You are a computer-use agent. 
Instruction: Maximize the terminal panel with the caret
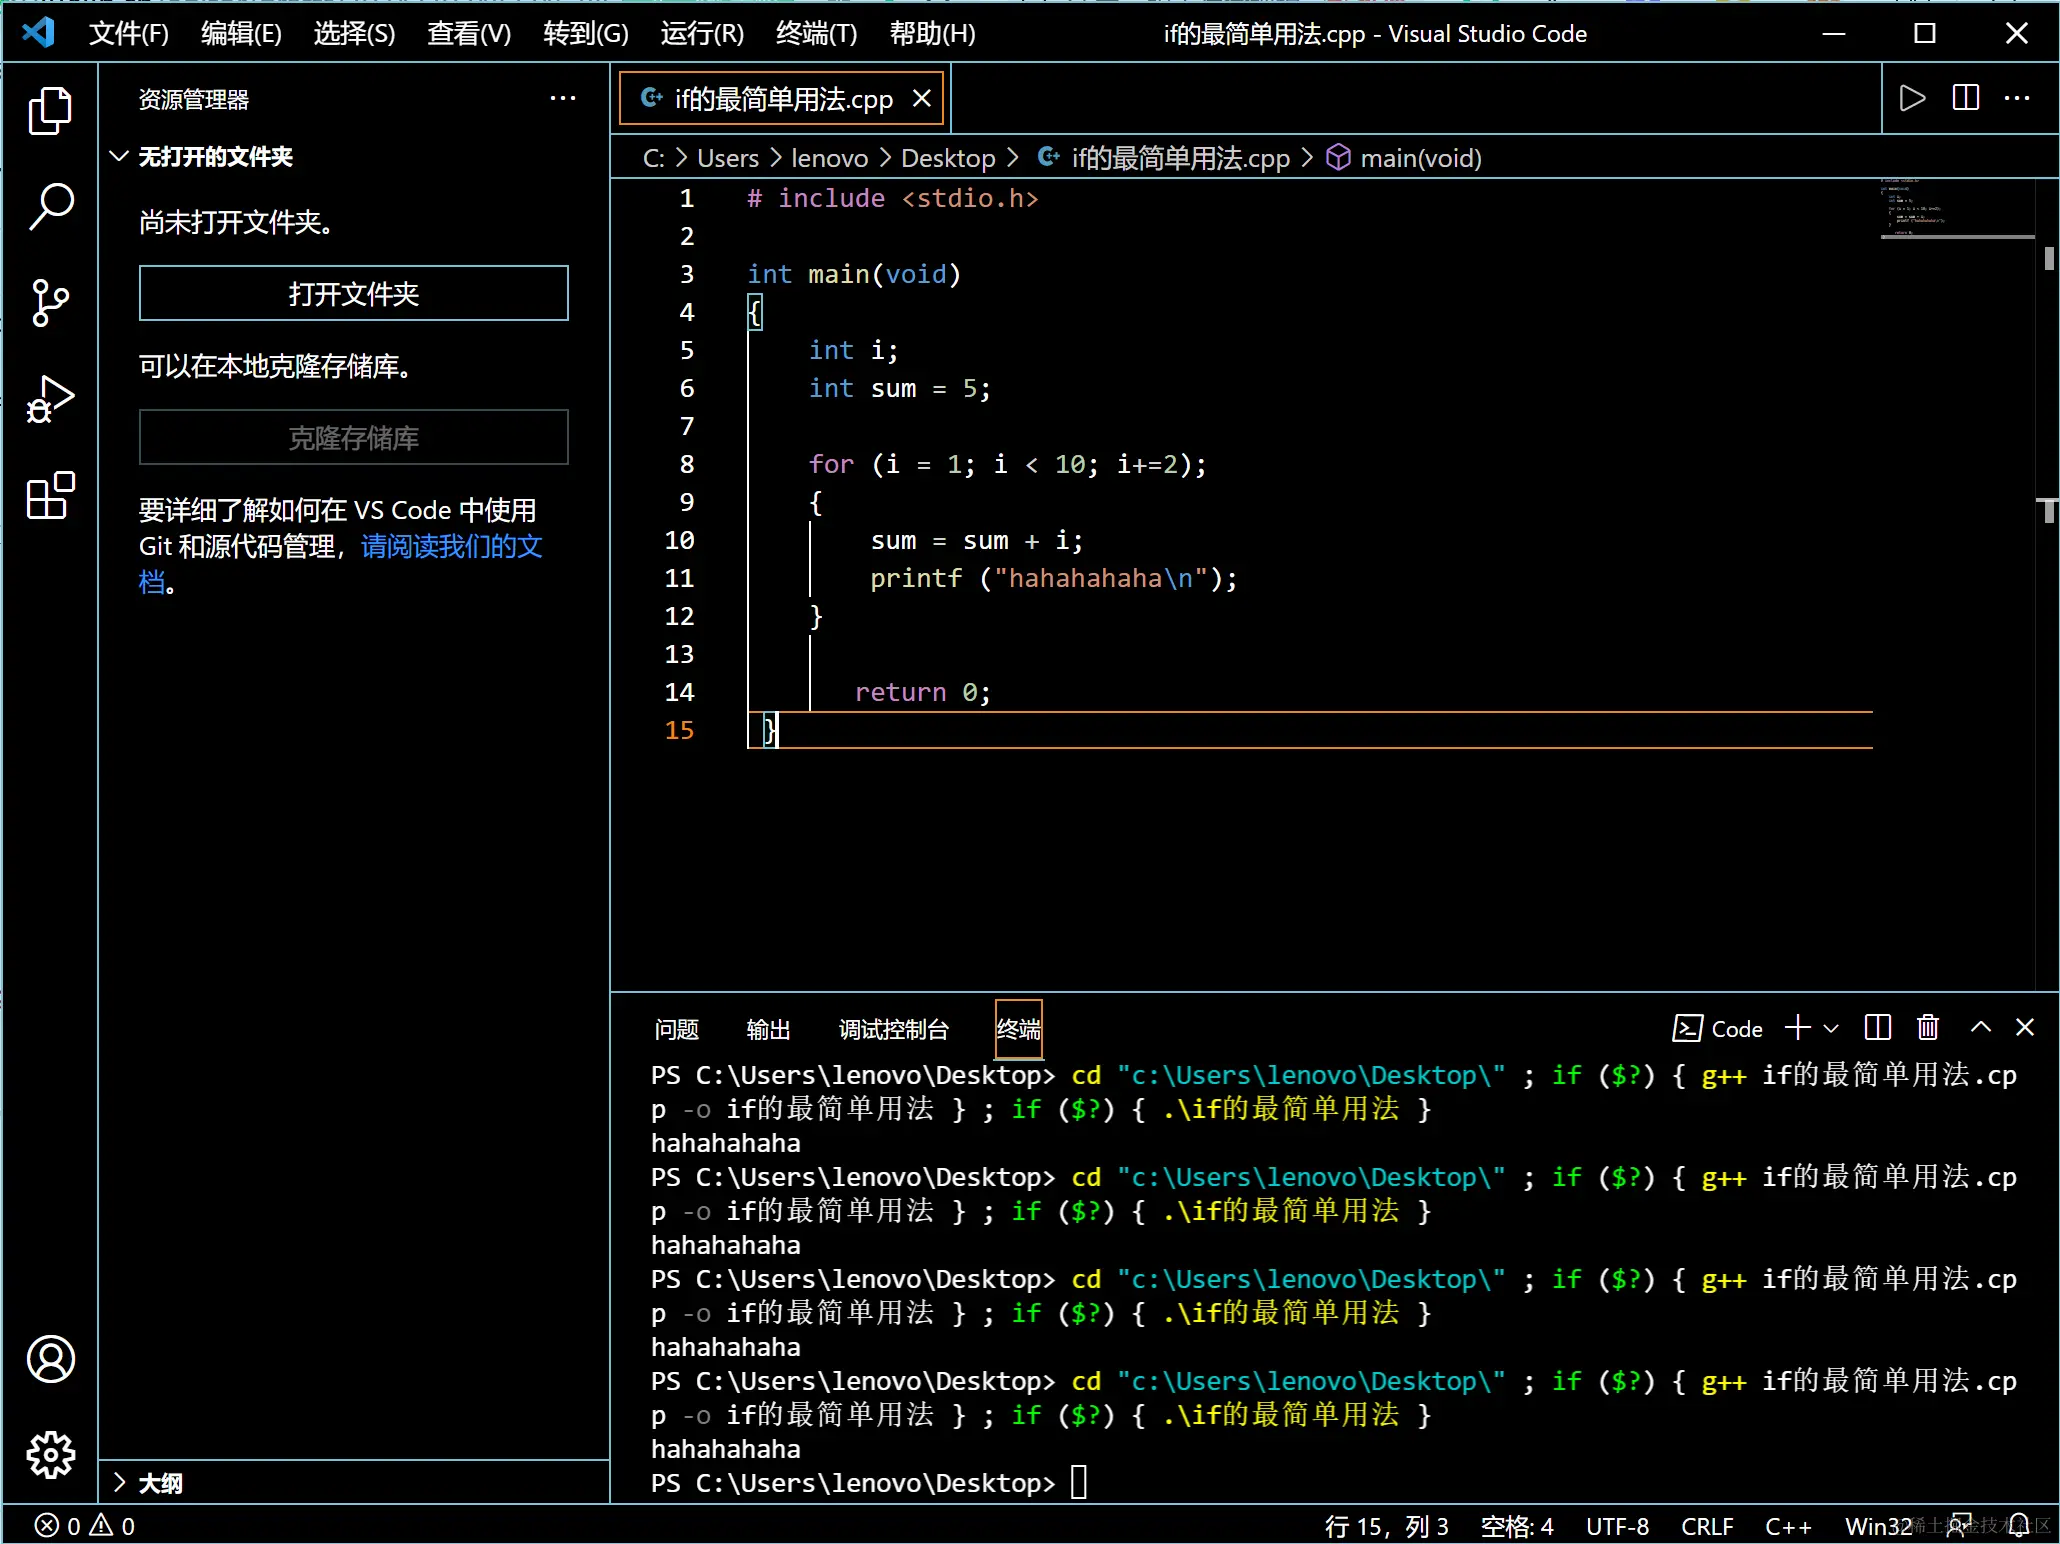pos(1980,1027)
